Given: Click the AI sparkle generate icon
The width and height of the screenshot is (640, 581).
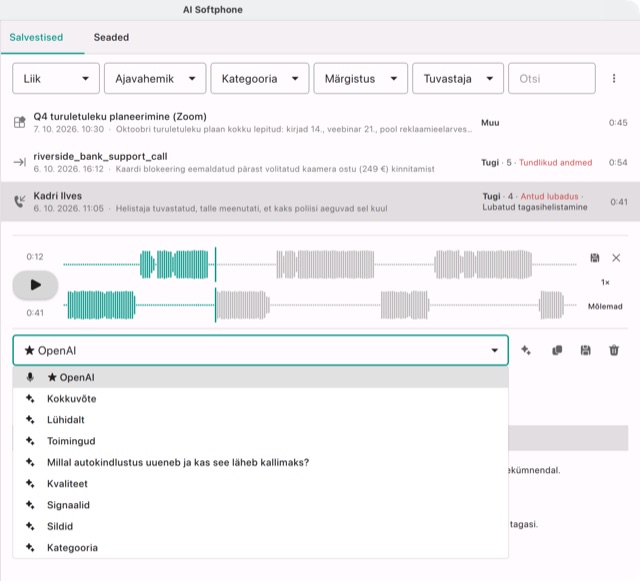Looking at the screenshot, I should [x=526, y=350].
